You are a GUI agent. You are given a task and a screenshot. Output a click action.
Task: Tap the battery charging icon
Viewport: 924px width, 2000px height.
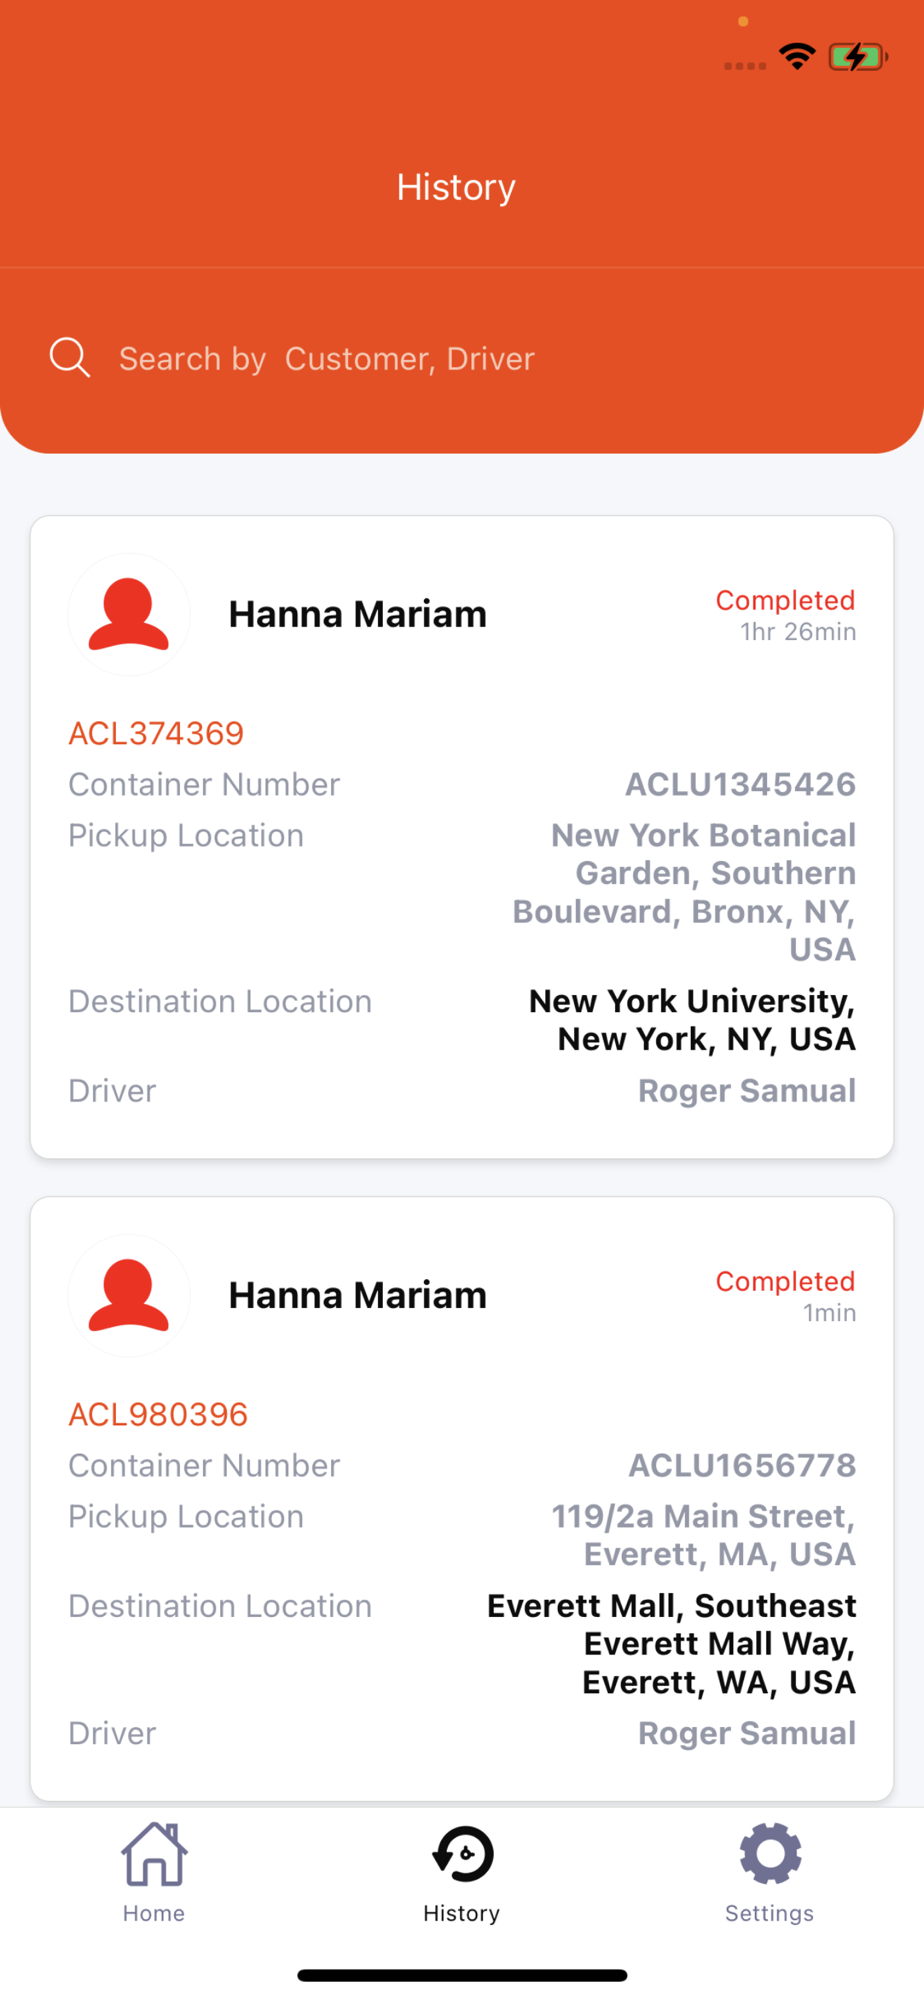(857, 57)
